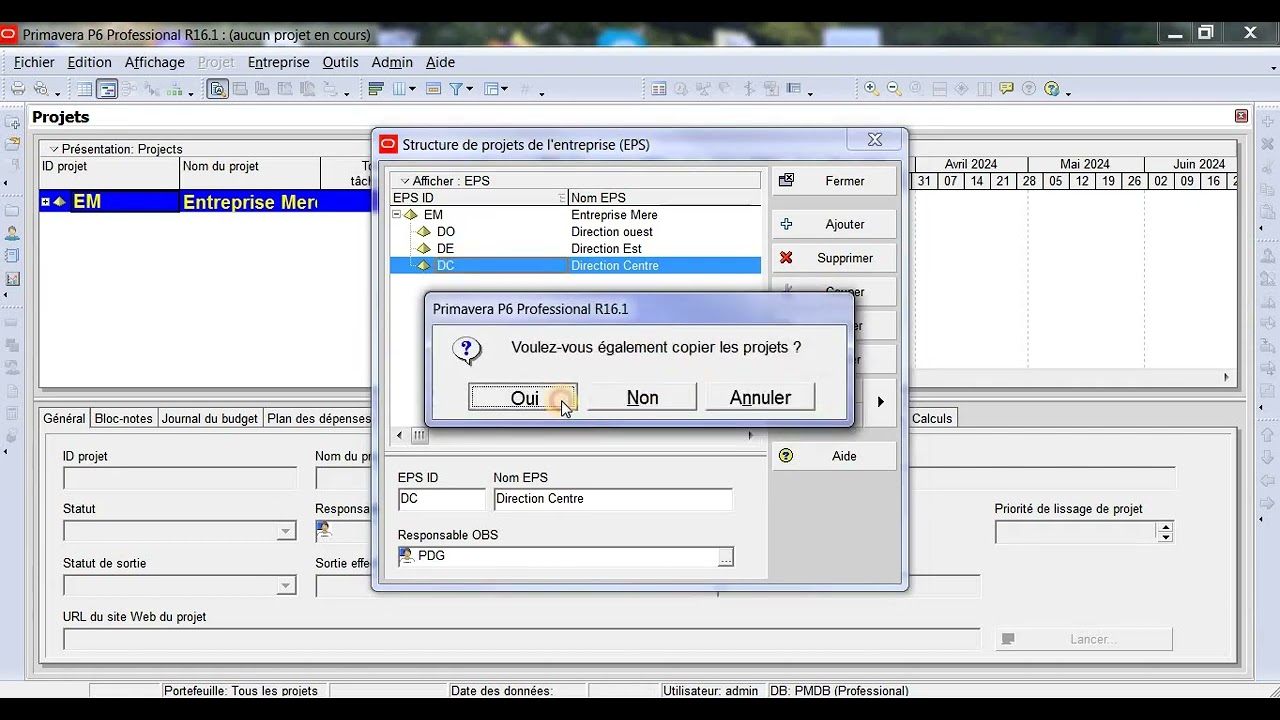This screenshot has width=1280, height=720.
Task: Click the Aide button in EPS dialog
Action: pos(834,456)
